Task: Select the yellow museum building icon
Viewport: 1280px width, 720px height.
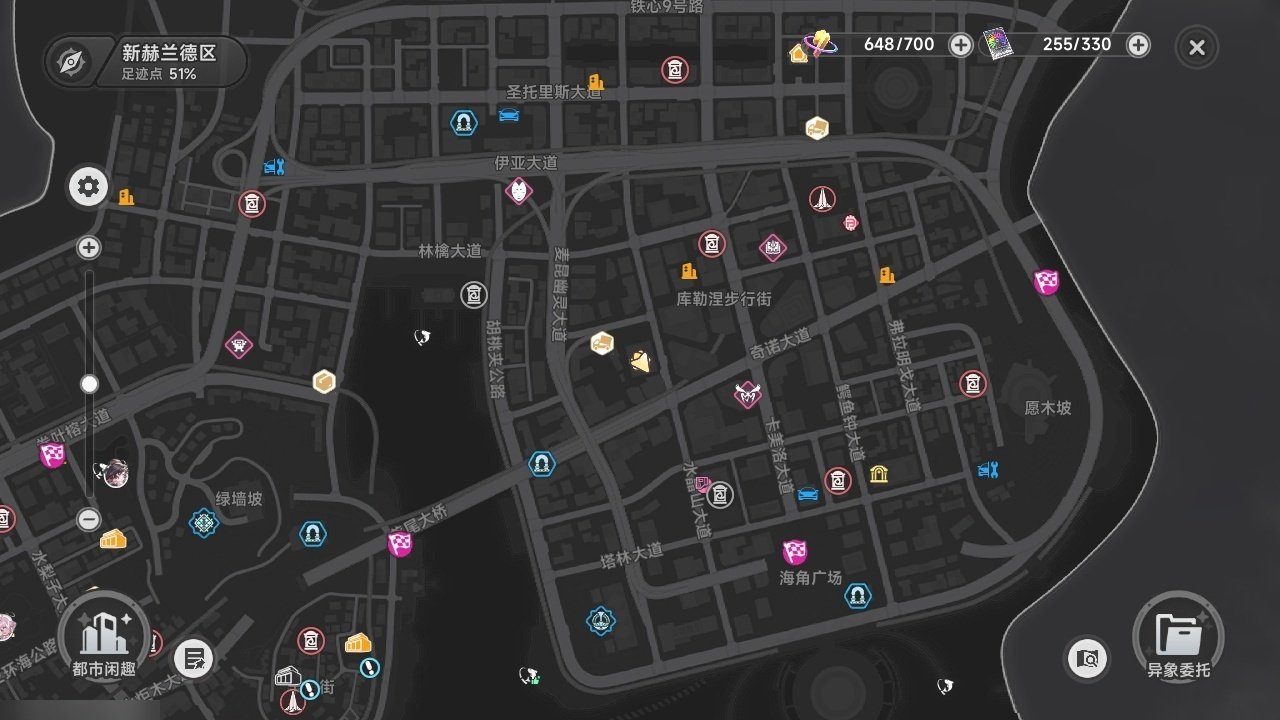Action: click(x=878, y=474)
